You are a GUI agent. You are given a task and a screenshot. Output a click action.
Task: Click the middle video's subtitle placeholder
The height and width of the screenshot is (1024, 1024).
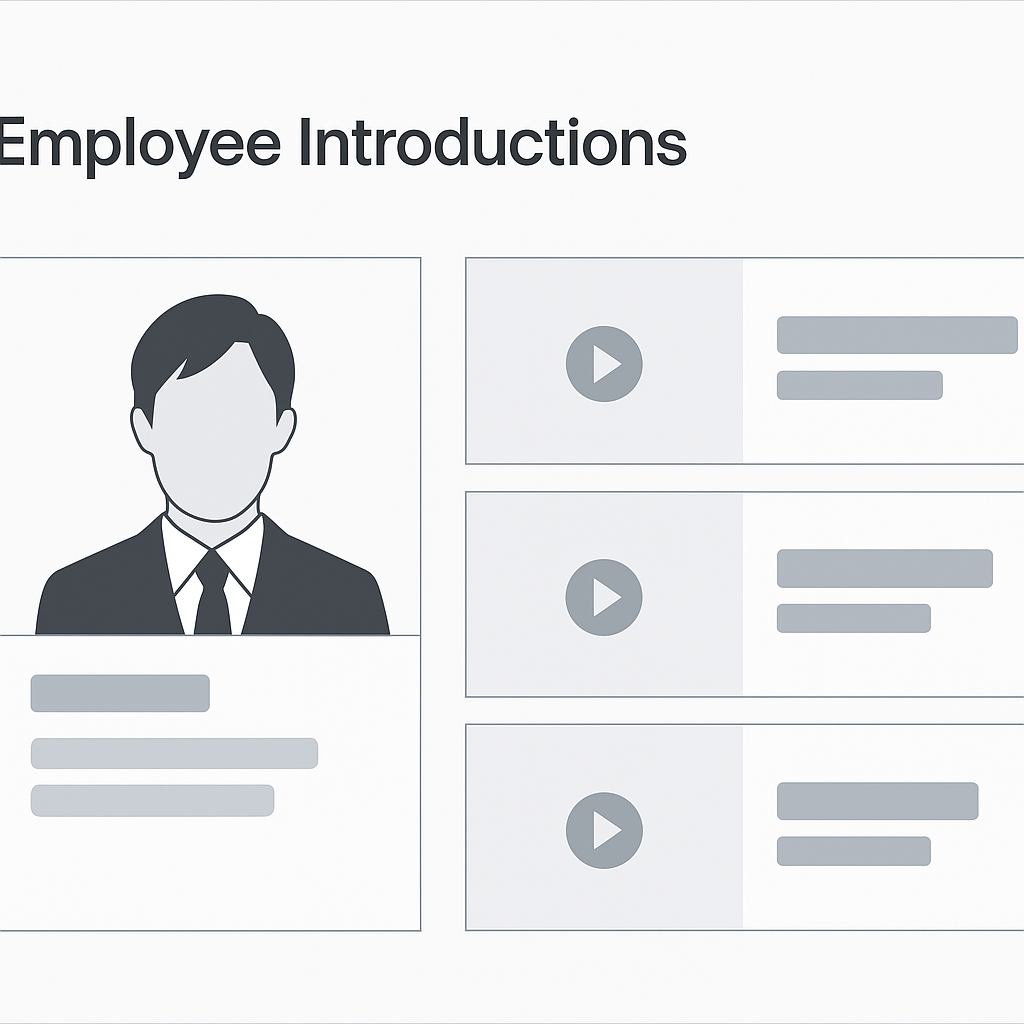(x=853, y=618)
